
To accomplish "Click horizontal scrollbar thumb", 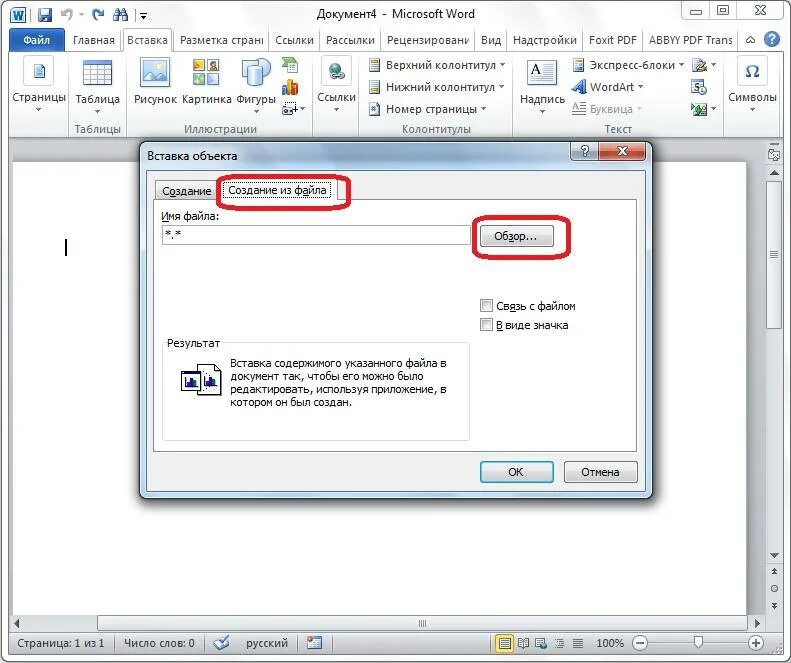I will point(422,623).
